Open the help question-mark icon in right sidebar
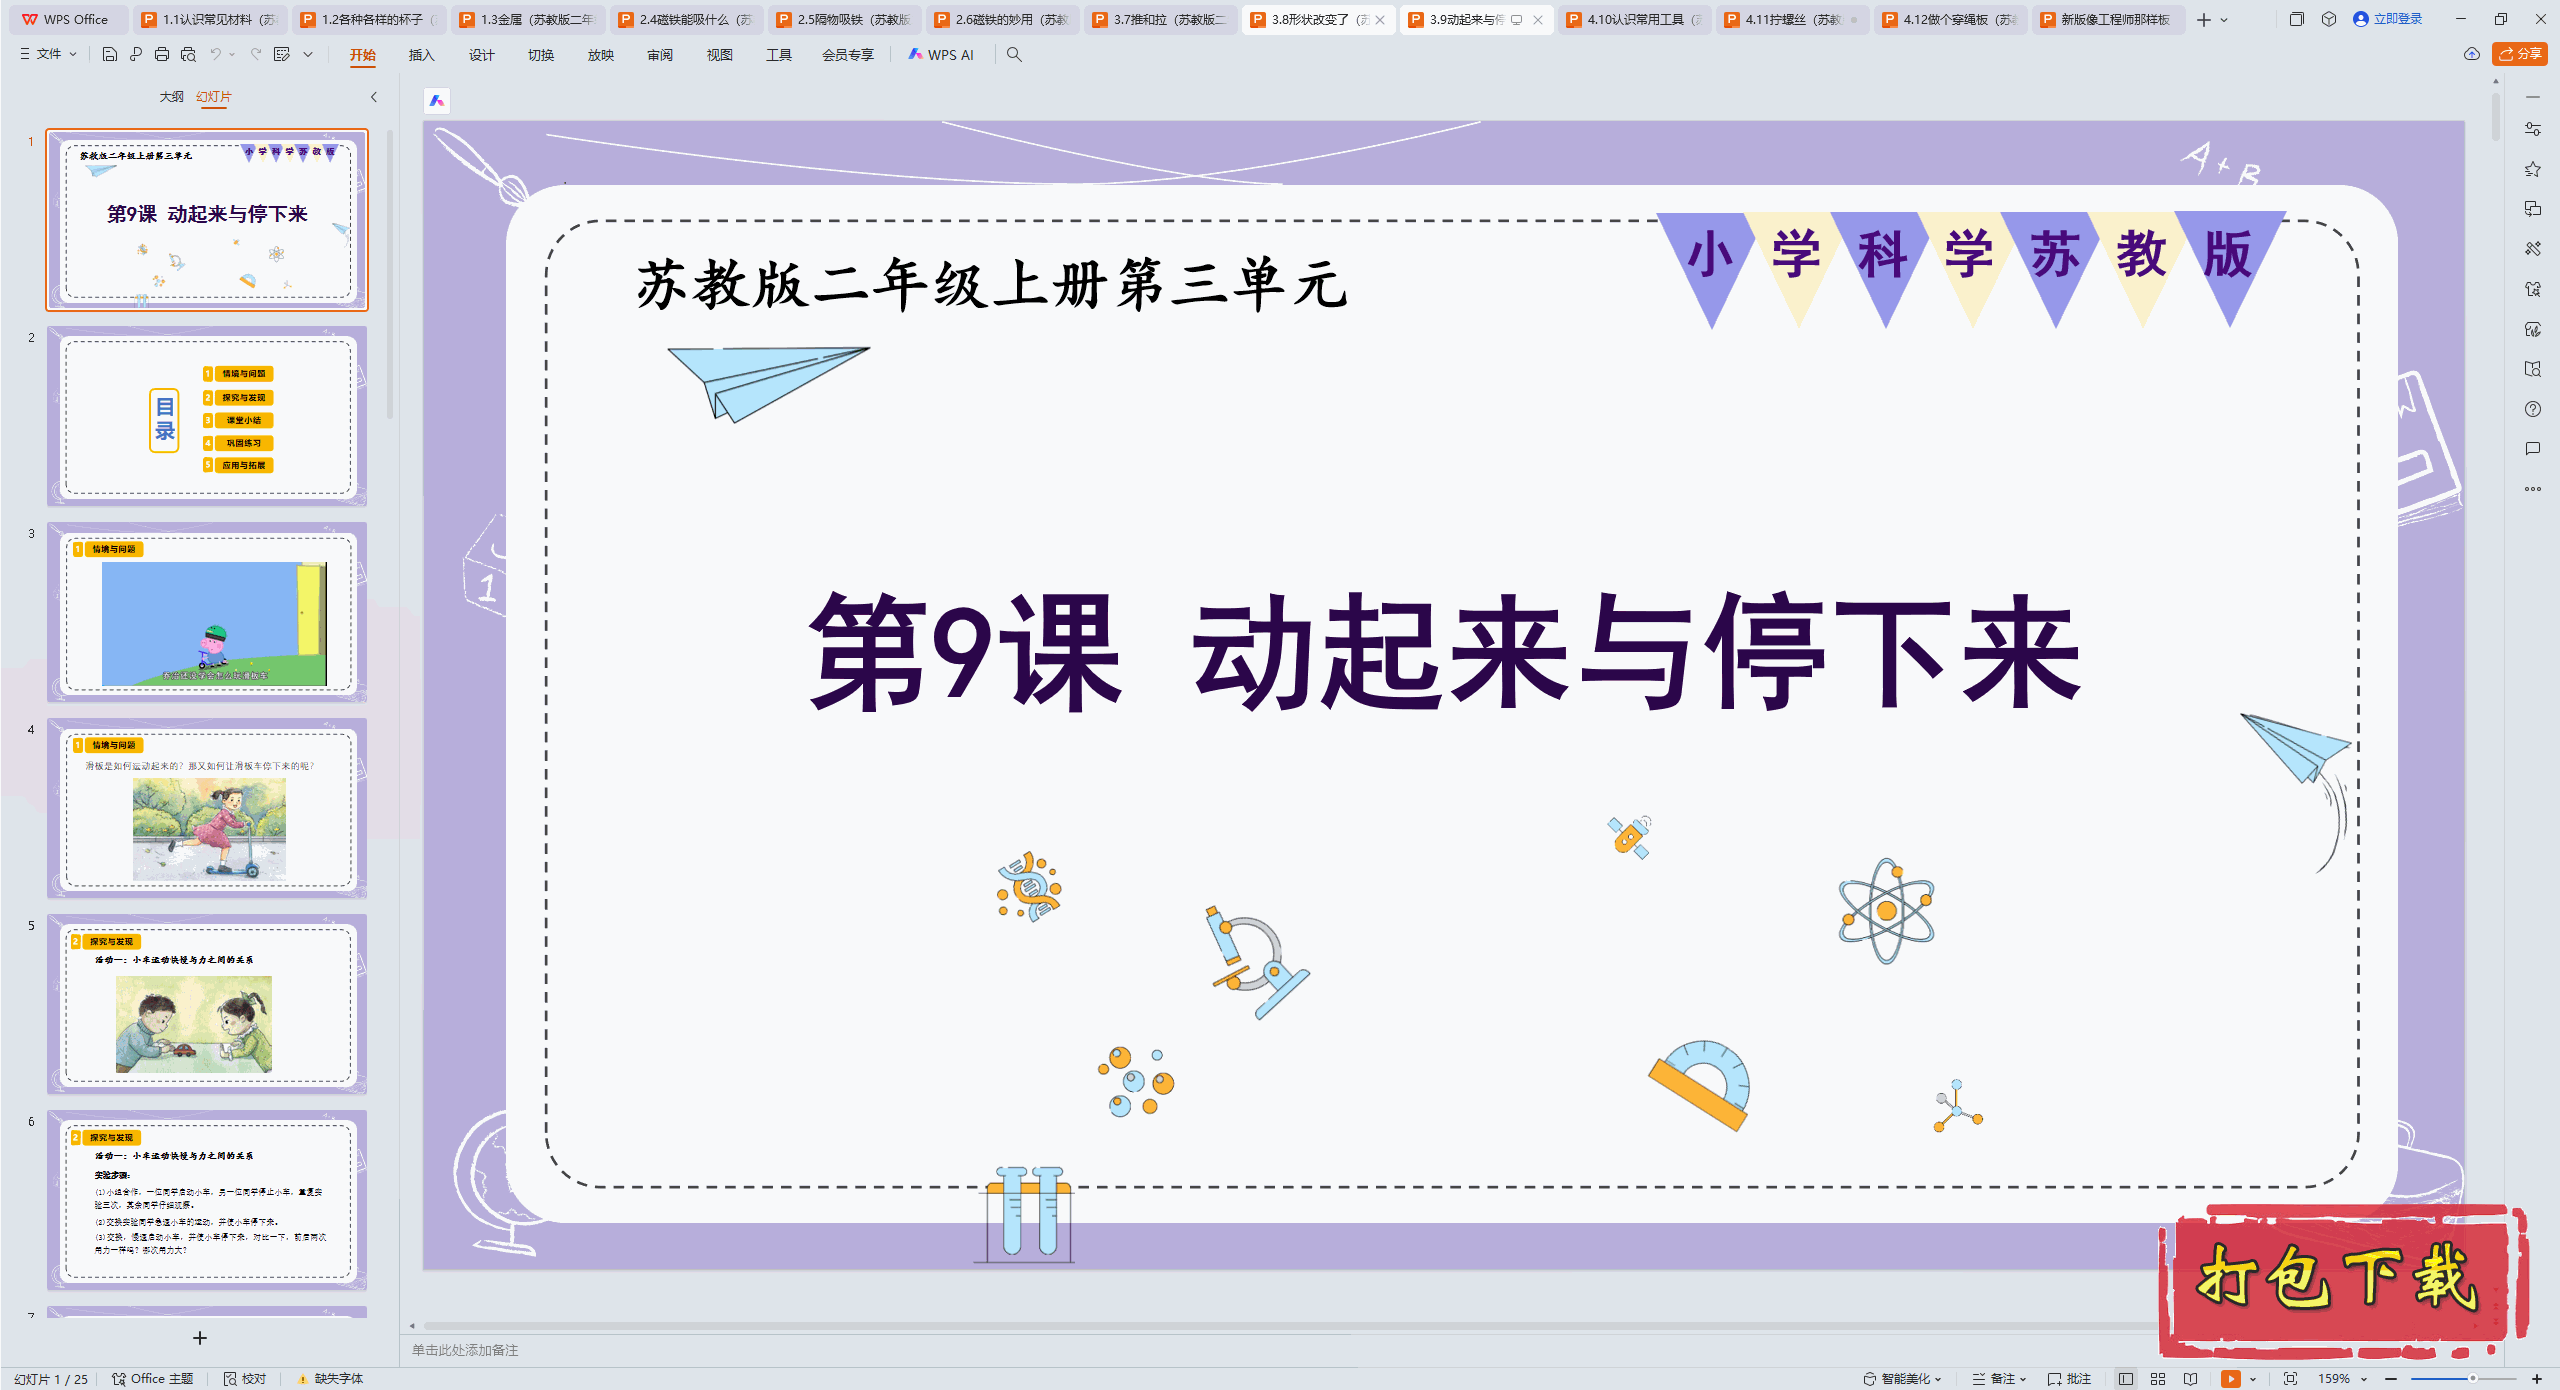 tap(2532, 409)
